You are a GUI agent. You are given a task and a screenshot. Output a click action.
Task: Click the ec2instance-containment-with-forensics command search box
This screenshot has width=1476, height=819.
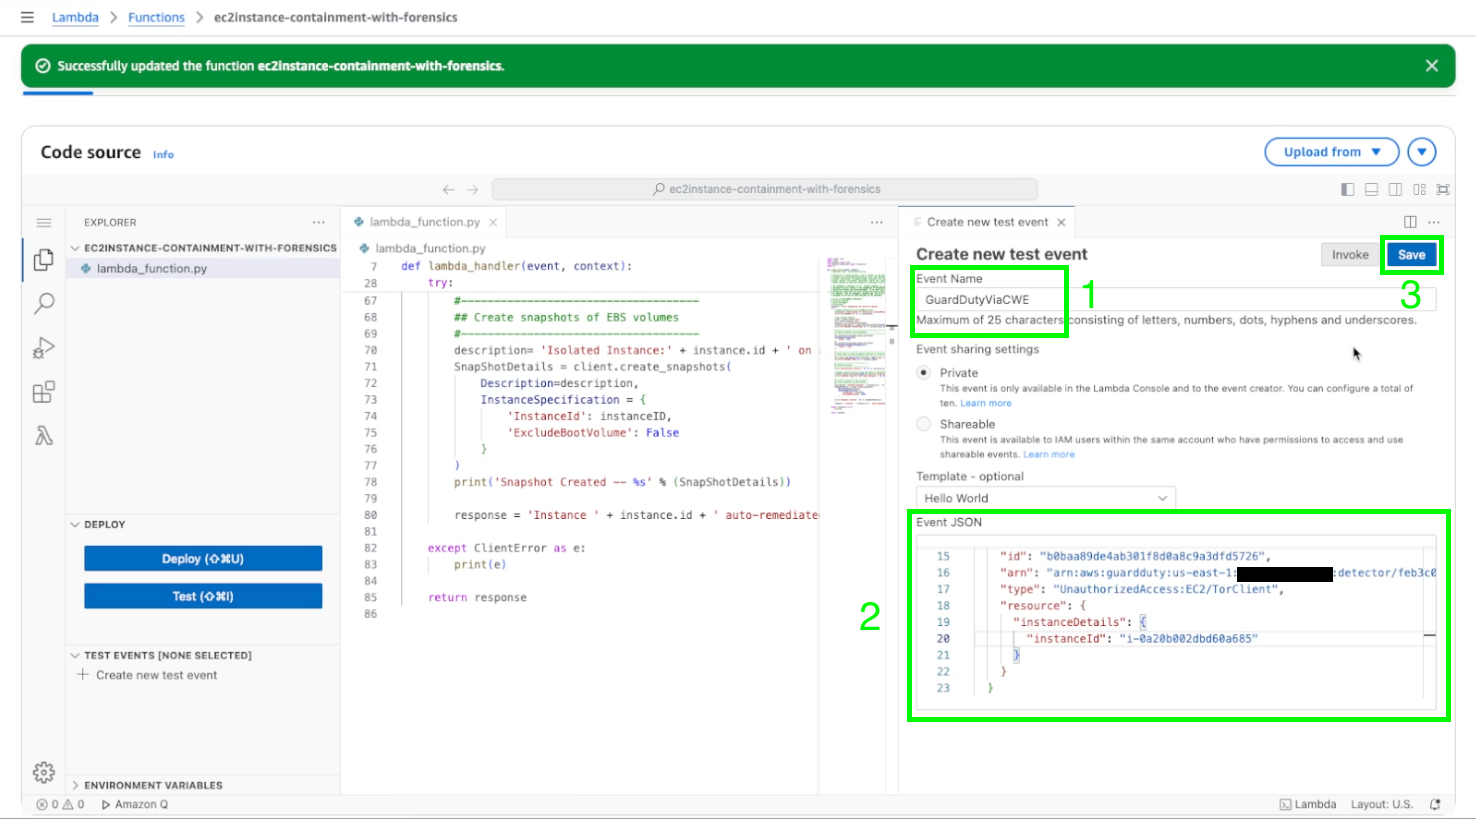tap(765, 189)
